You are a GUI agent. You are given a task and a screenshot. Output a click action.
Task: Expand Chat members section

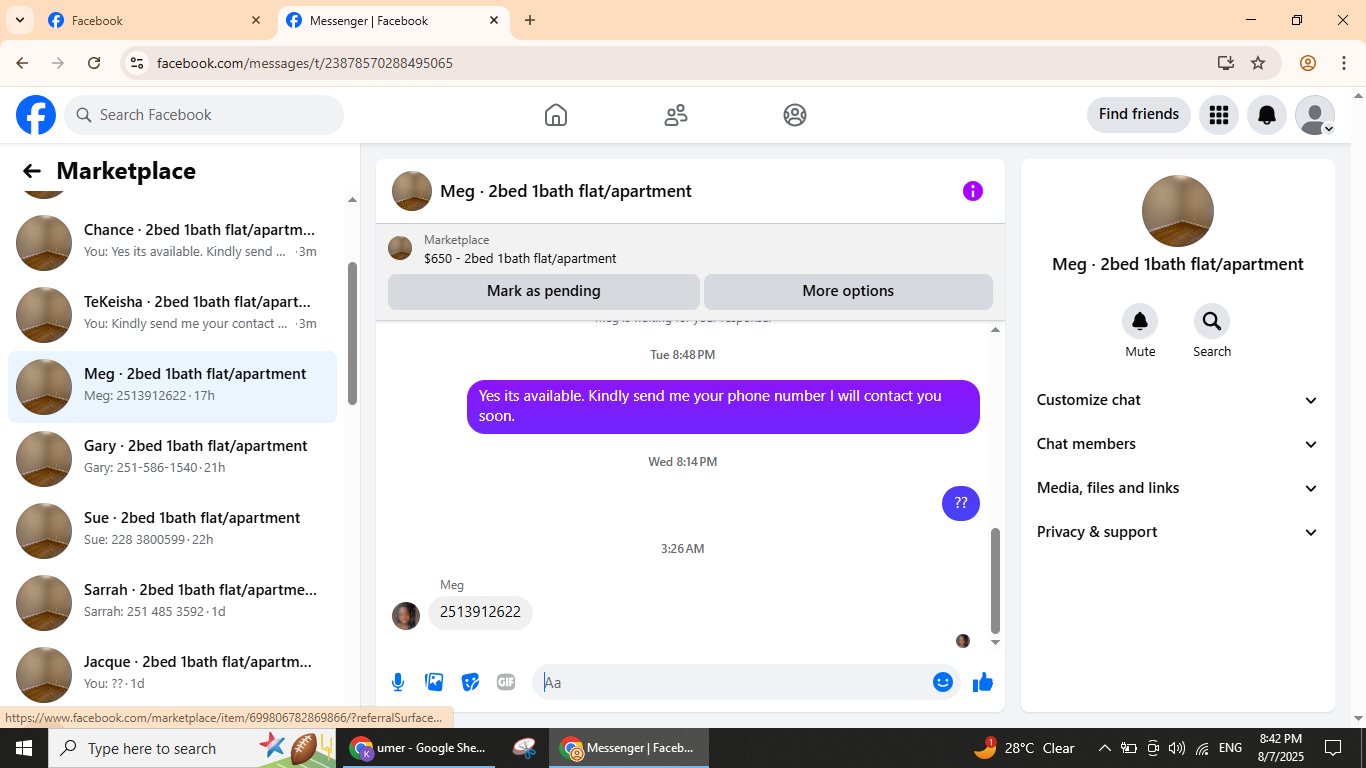point(1178,444)
